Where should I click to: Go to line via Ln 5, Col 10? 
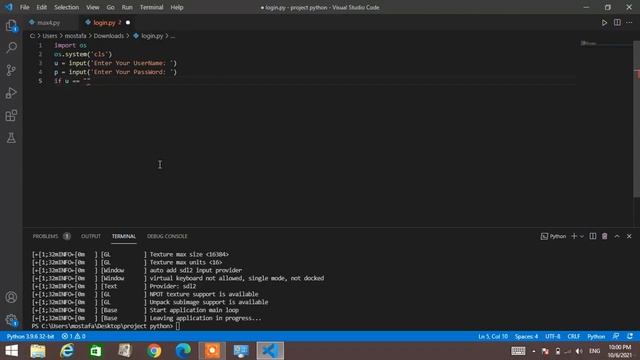(493, 336)
